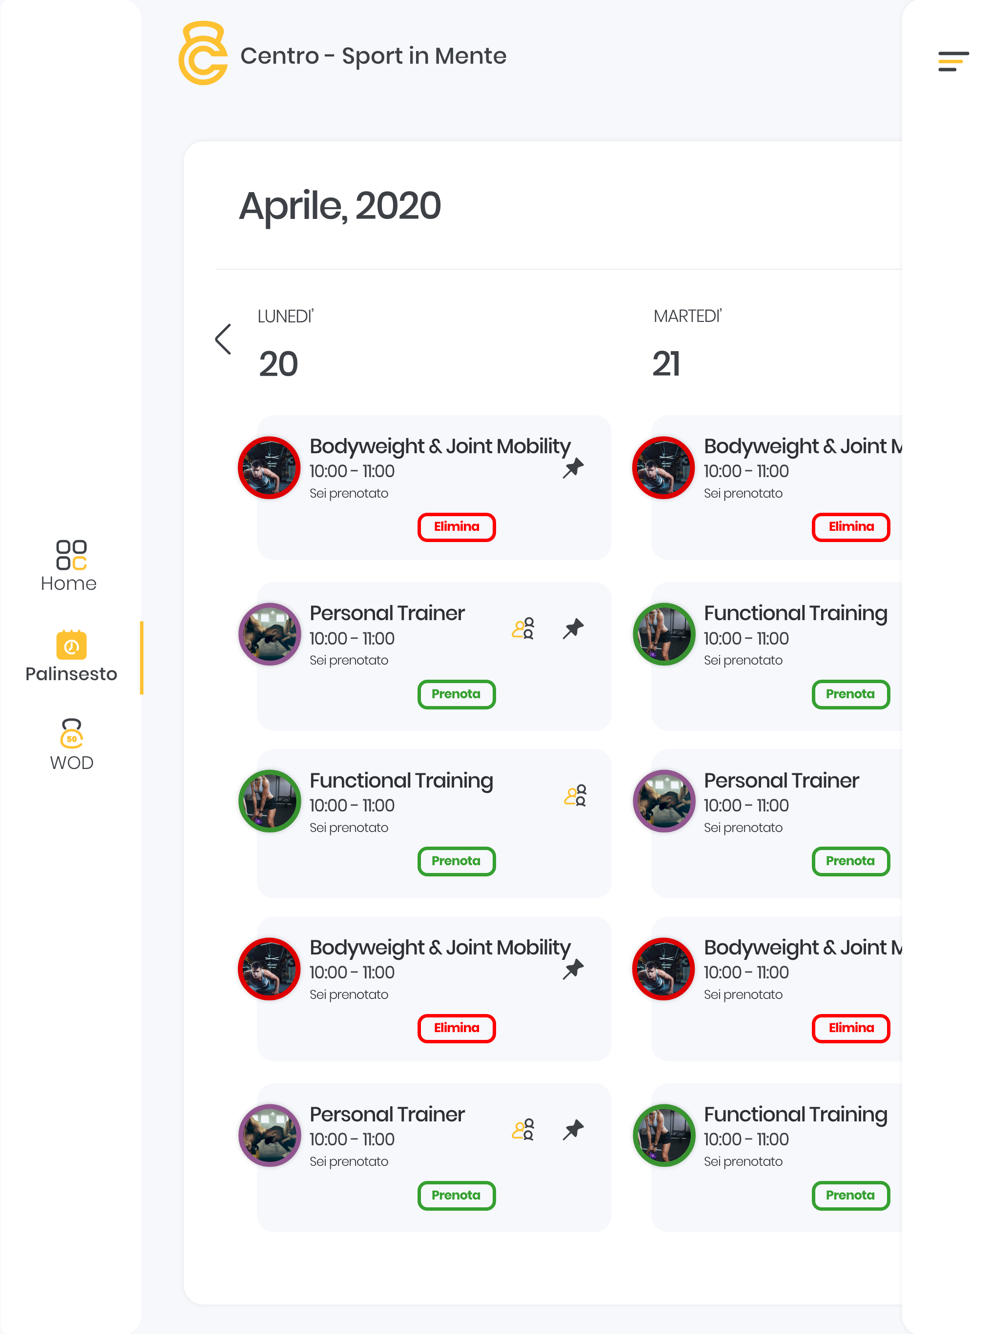Open the hamburger menu

953,62
